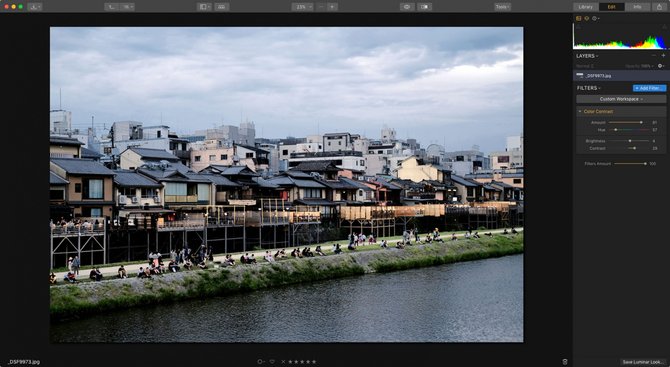Click the heart favorite icon in the bottom bar

pyautogui.click(x=272, y=361)
